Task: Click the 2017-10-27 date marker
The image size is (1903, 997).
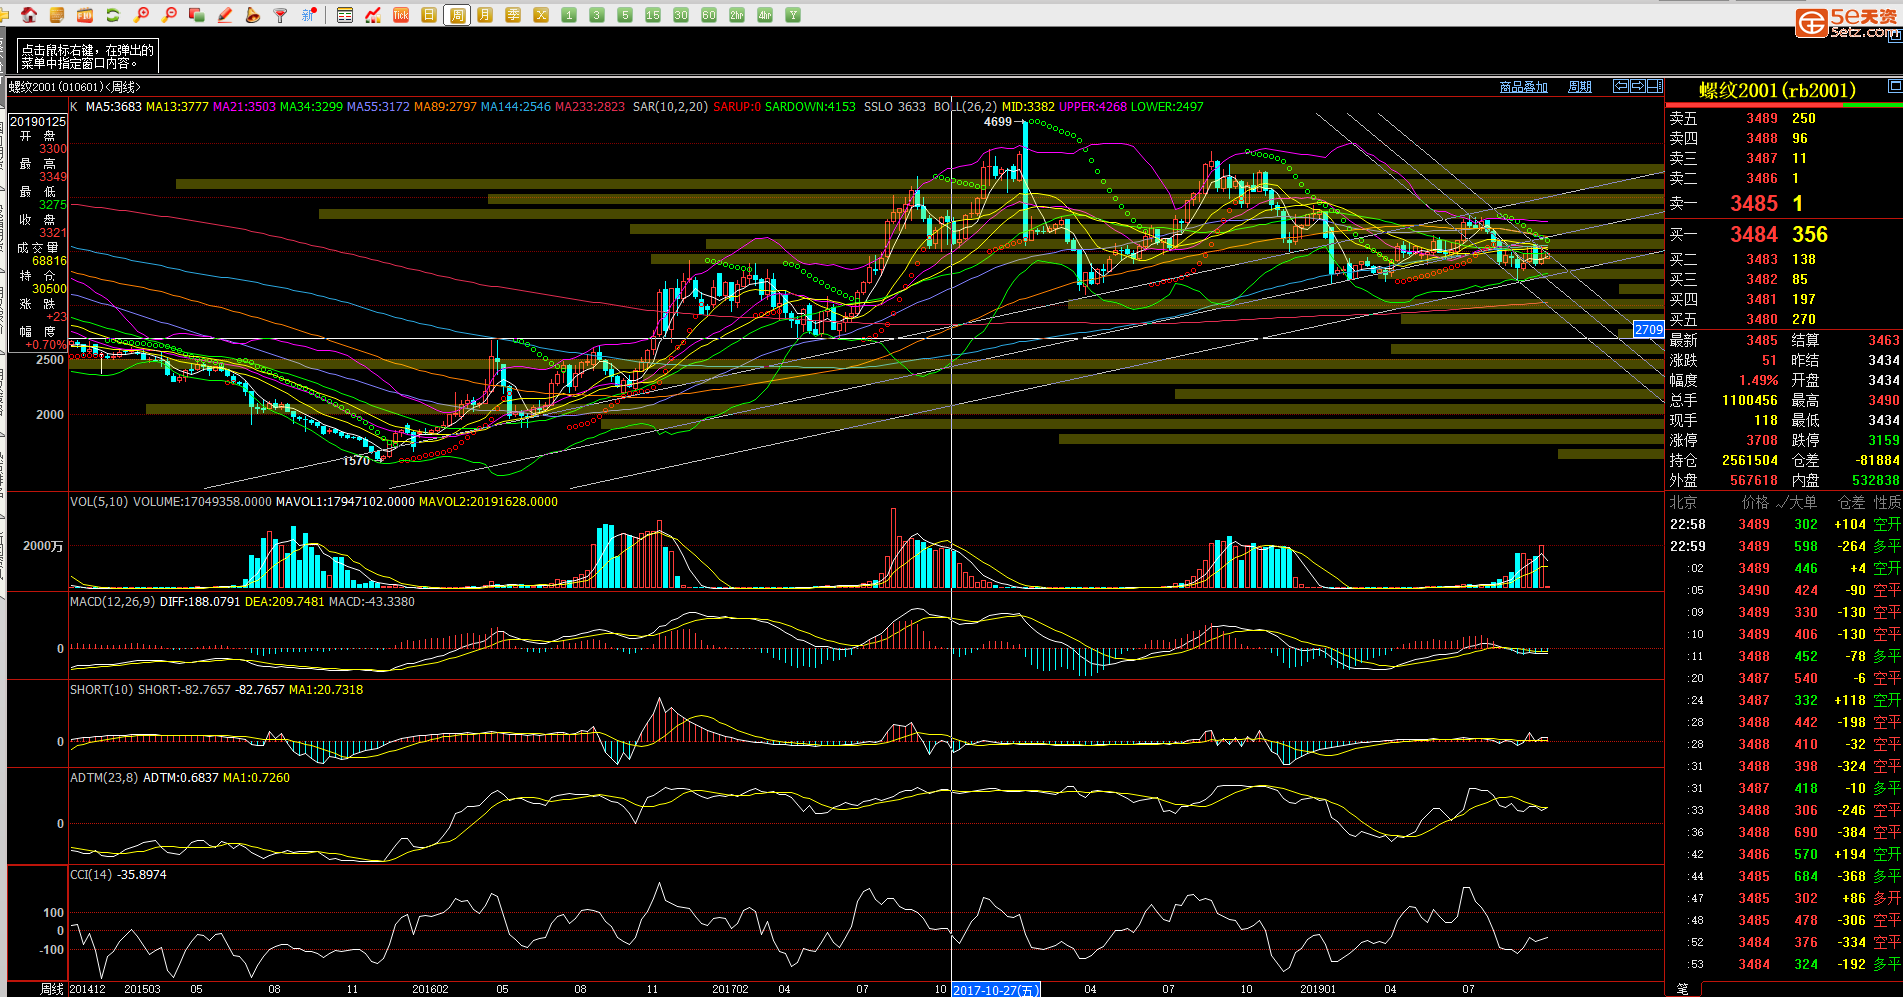Action: pos(996,990)
